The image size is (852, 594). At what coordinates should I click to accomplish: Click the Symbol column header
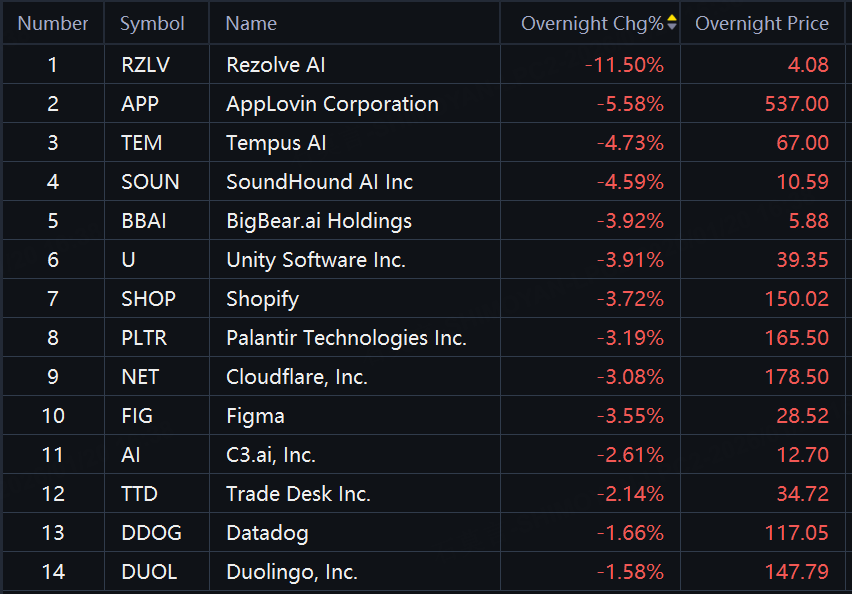click(x=152, y=23)
